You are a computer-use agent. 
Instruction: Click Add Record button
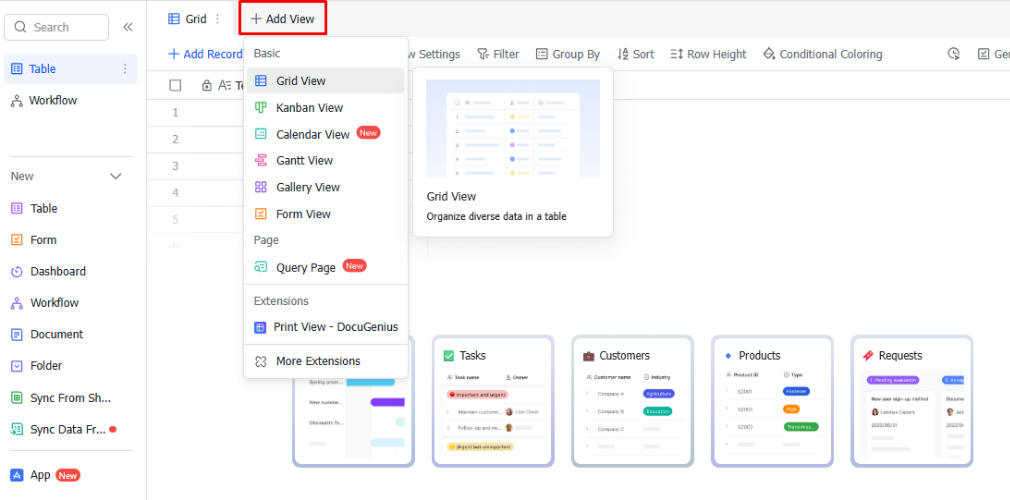205,54
